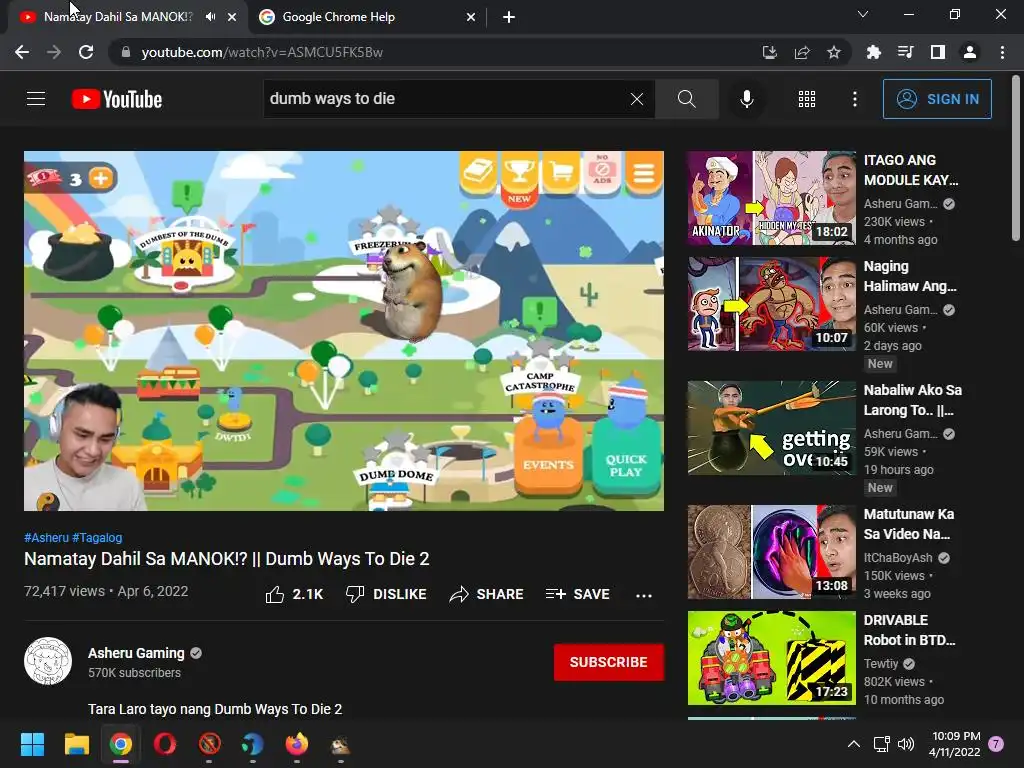Share this page from address bar
Viewport: 1024px width, 768px height.
pyautogui.click(x=802, y=52)
